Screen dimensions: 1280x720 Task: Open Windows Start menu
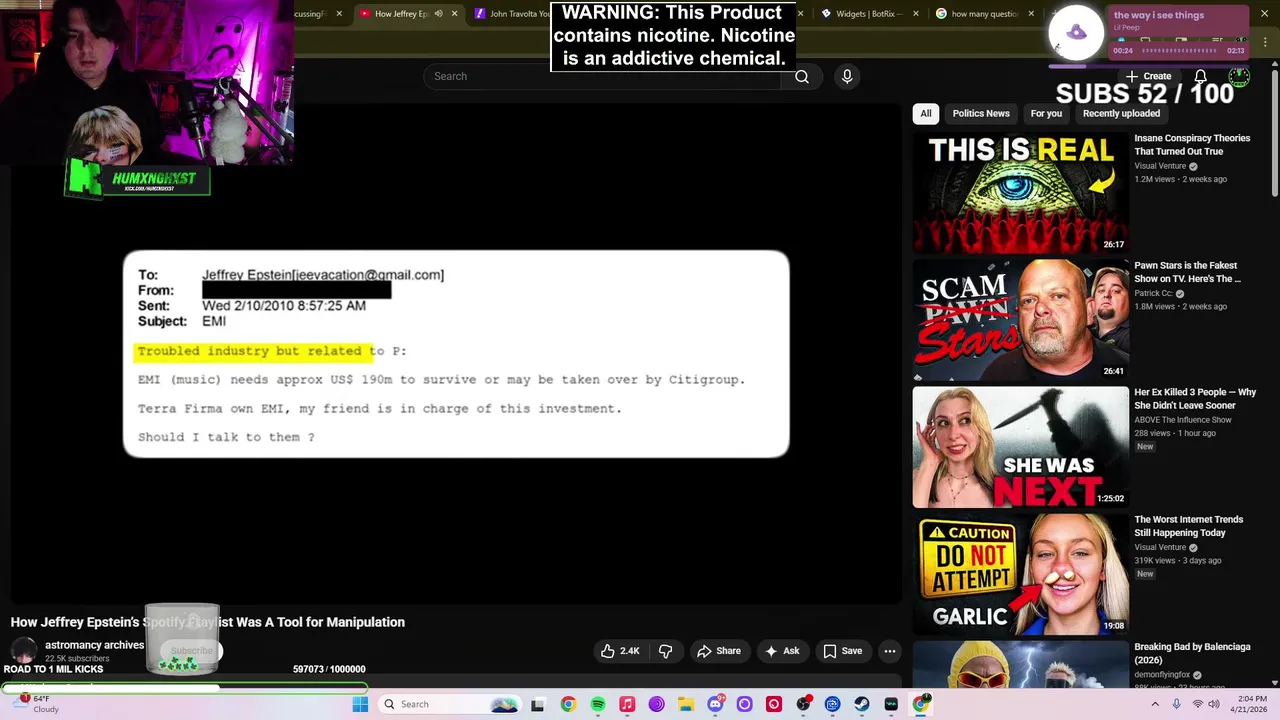tap(360, 704)
